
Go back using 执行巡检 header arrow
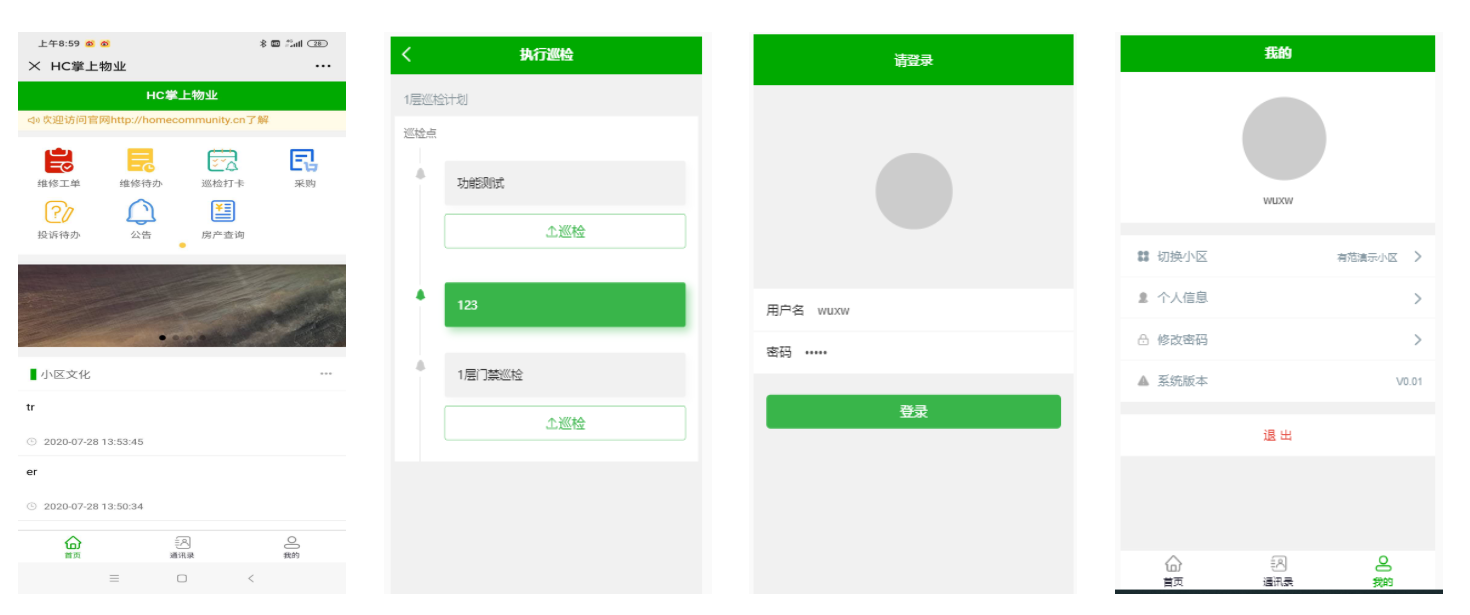406,55
